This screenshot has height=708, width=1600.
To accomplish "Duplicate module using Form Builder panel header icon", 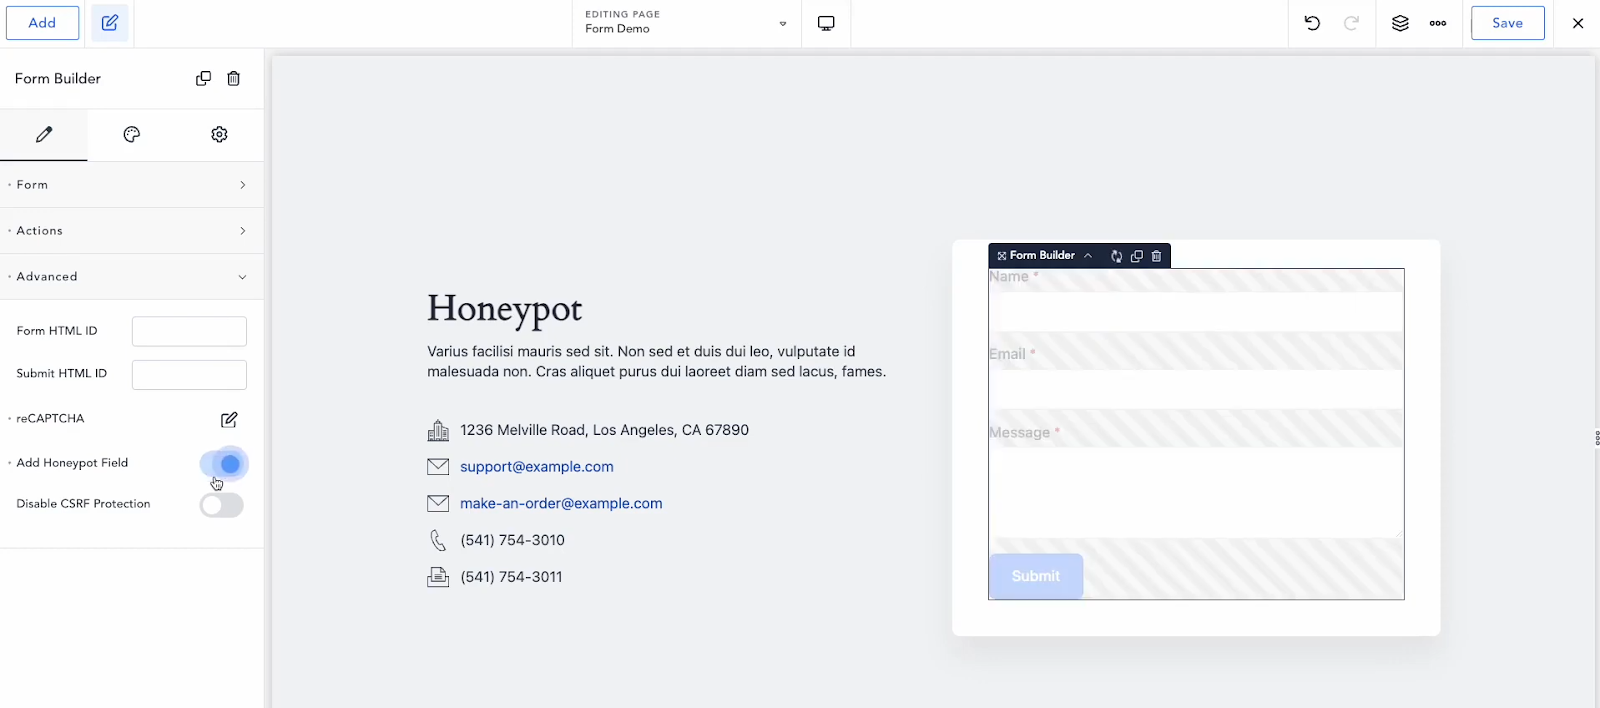I will [203, 78].
